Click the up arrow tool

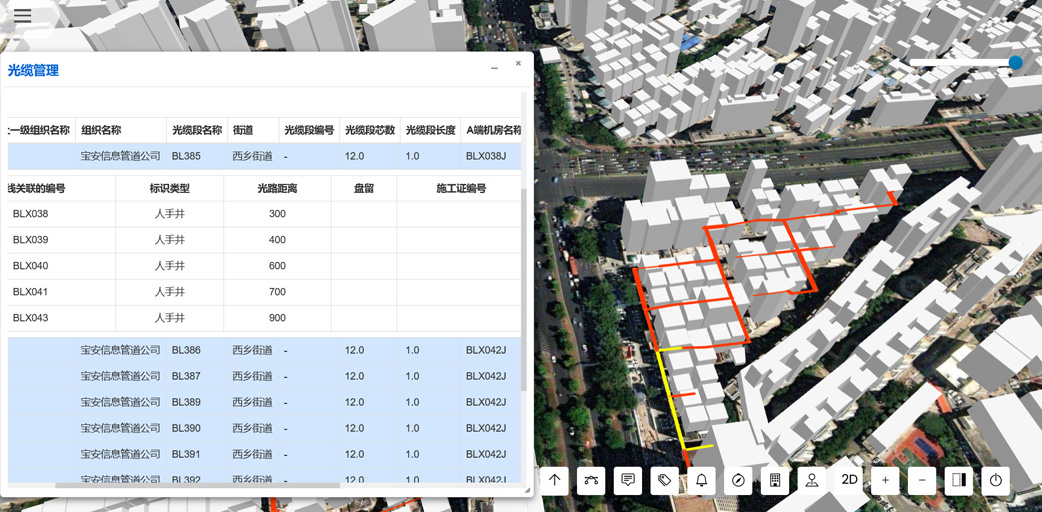554,480
